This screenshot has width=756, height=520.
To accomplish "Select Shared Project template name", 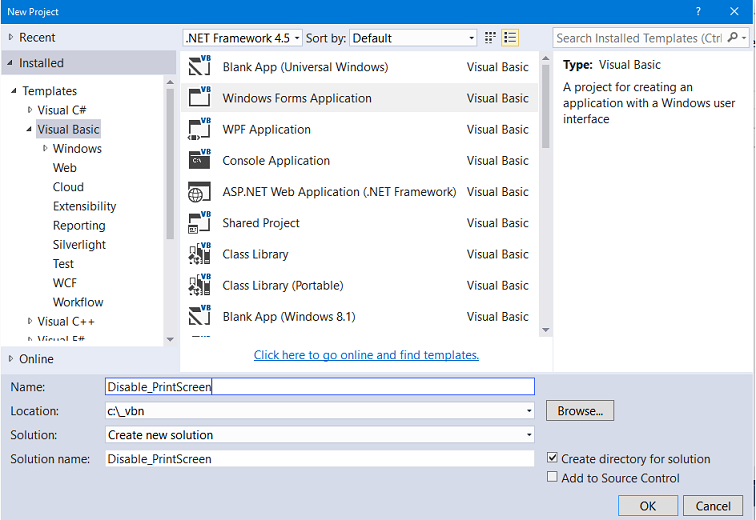I will click(x=260, y=223).
